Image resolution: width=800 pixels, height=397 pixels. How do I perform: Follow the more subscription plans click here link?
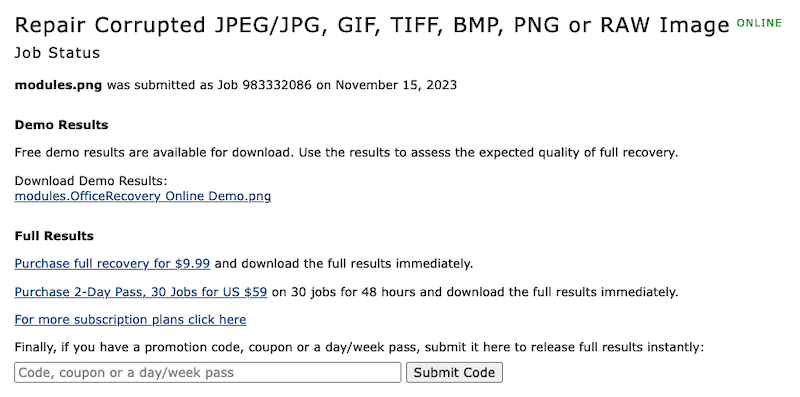click(130, 320)
